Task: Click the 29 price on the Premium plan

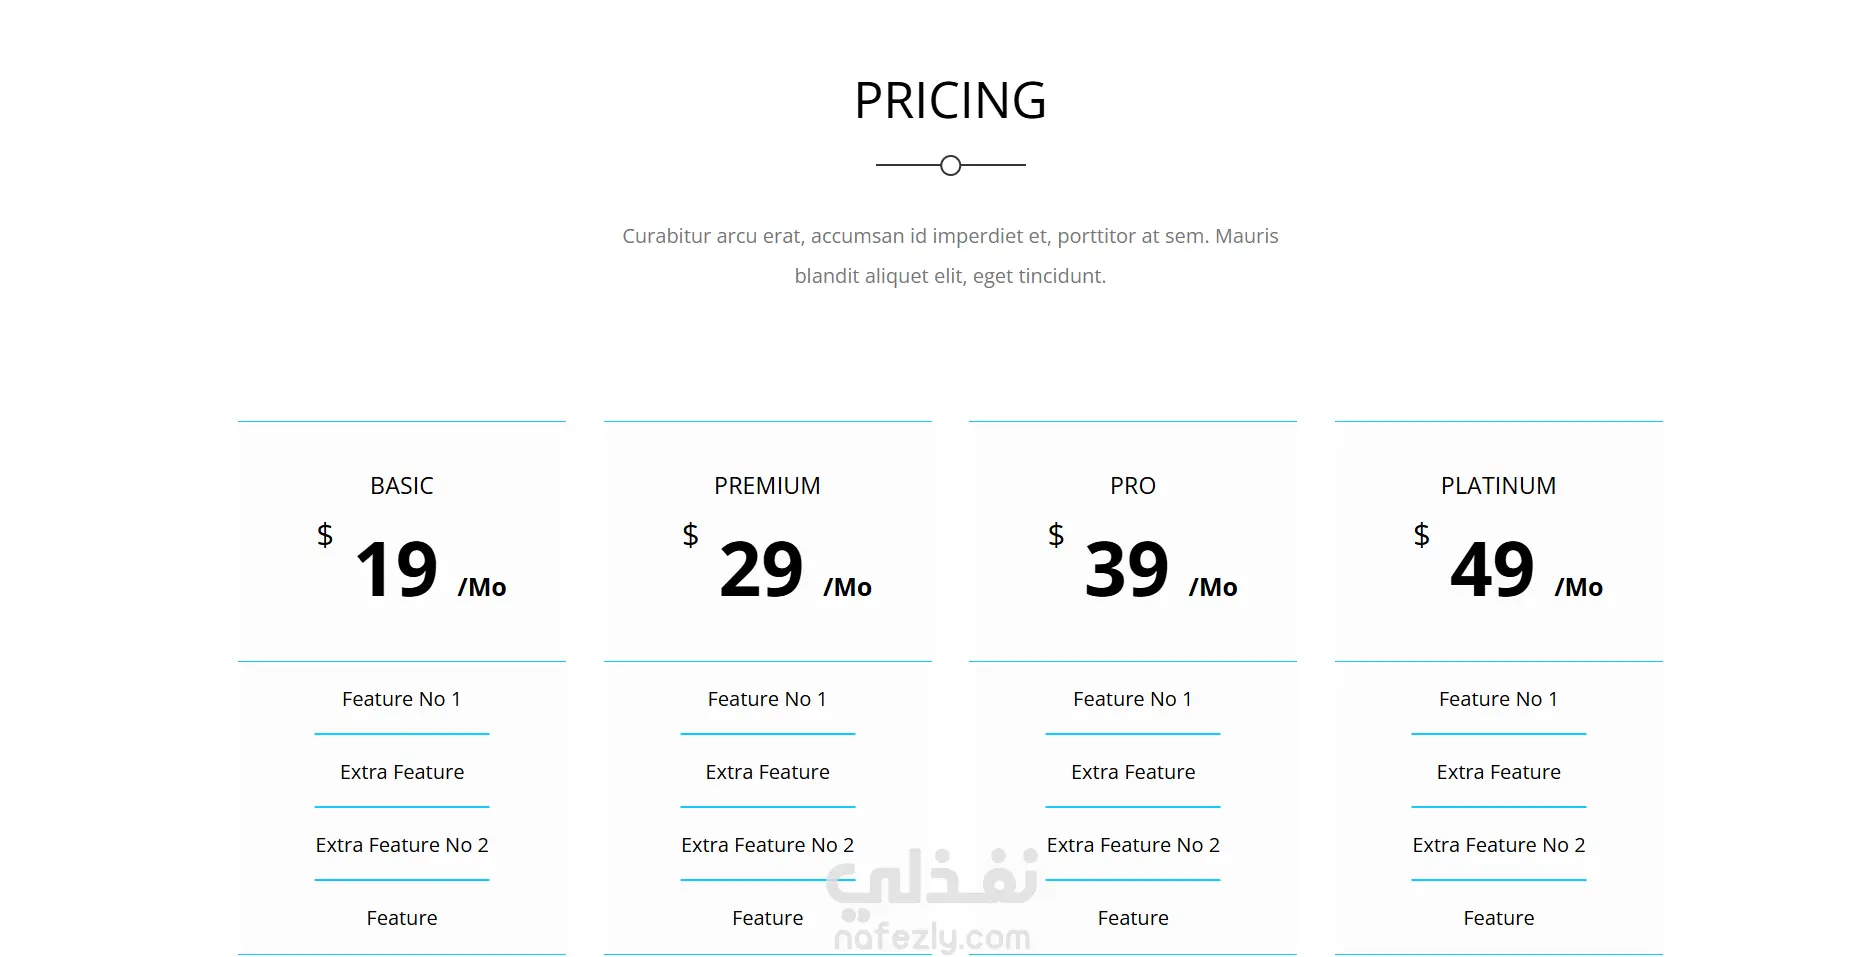Action: [761, 570]
